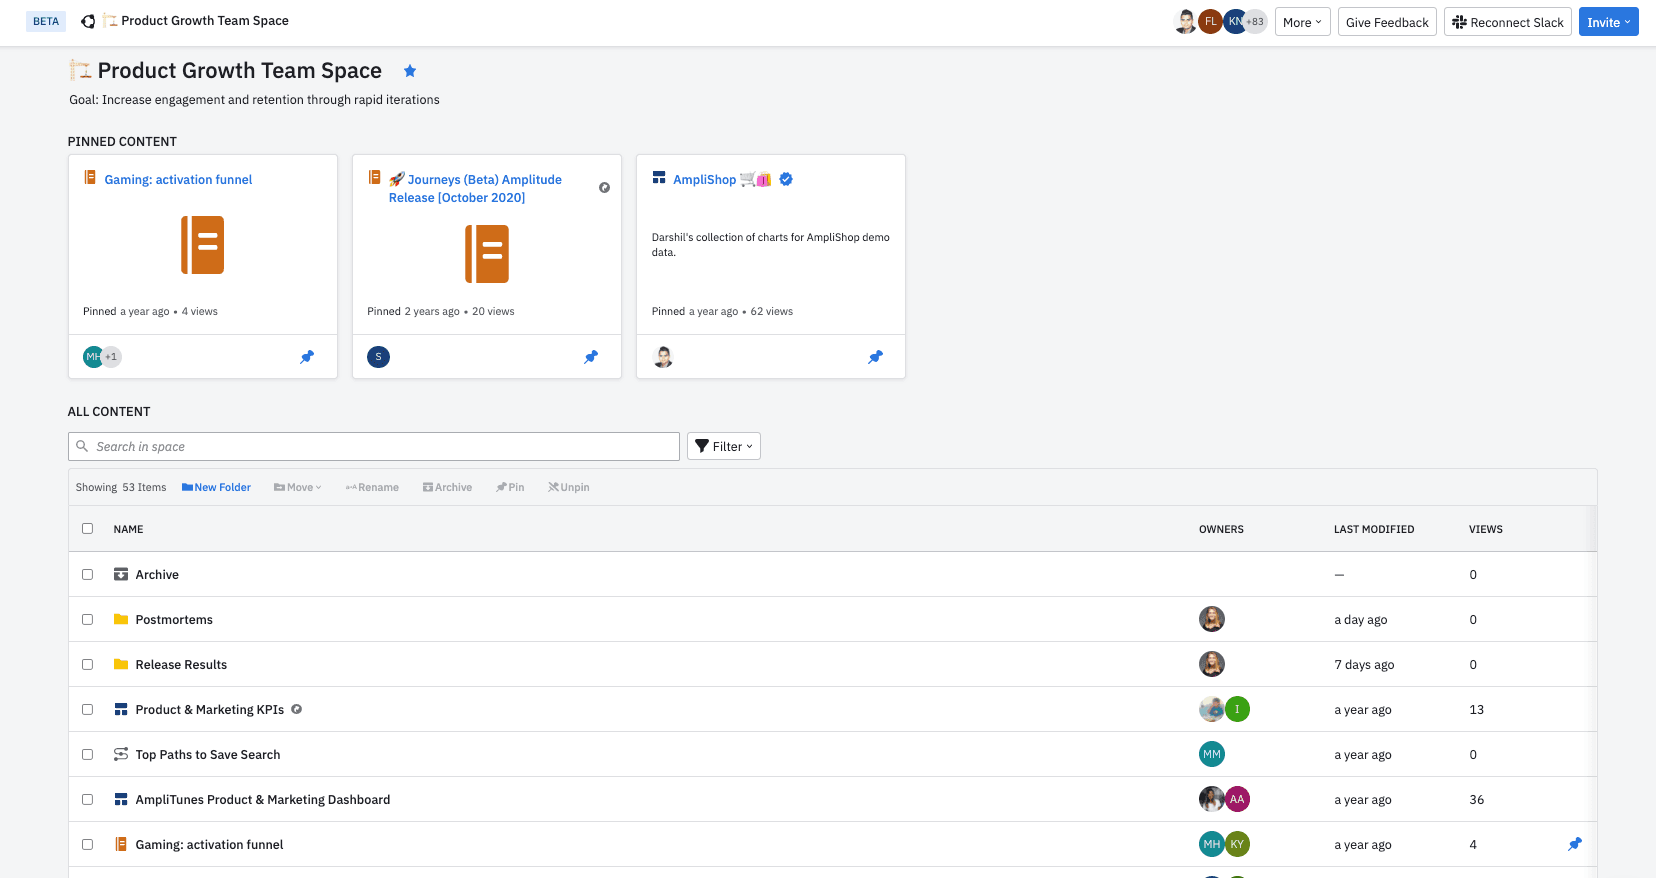The width and height of the screenshot is (1656, 878).
Task: Click the Archive toolbar action
Action: (447, 487)
